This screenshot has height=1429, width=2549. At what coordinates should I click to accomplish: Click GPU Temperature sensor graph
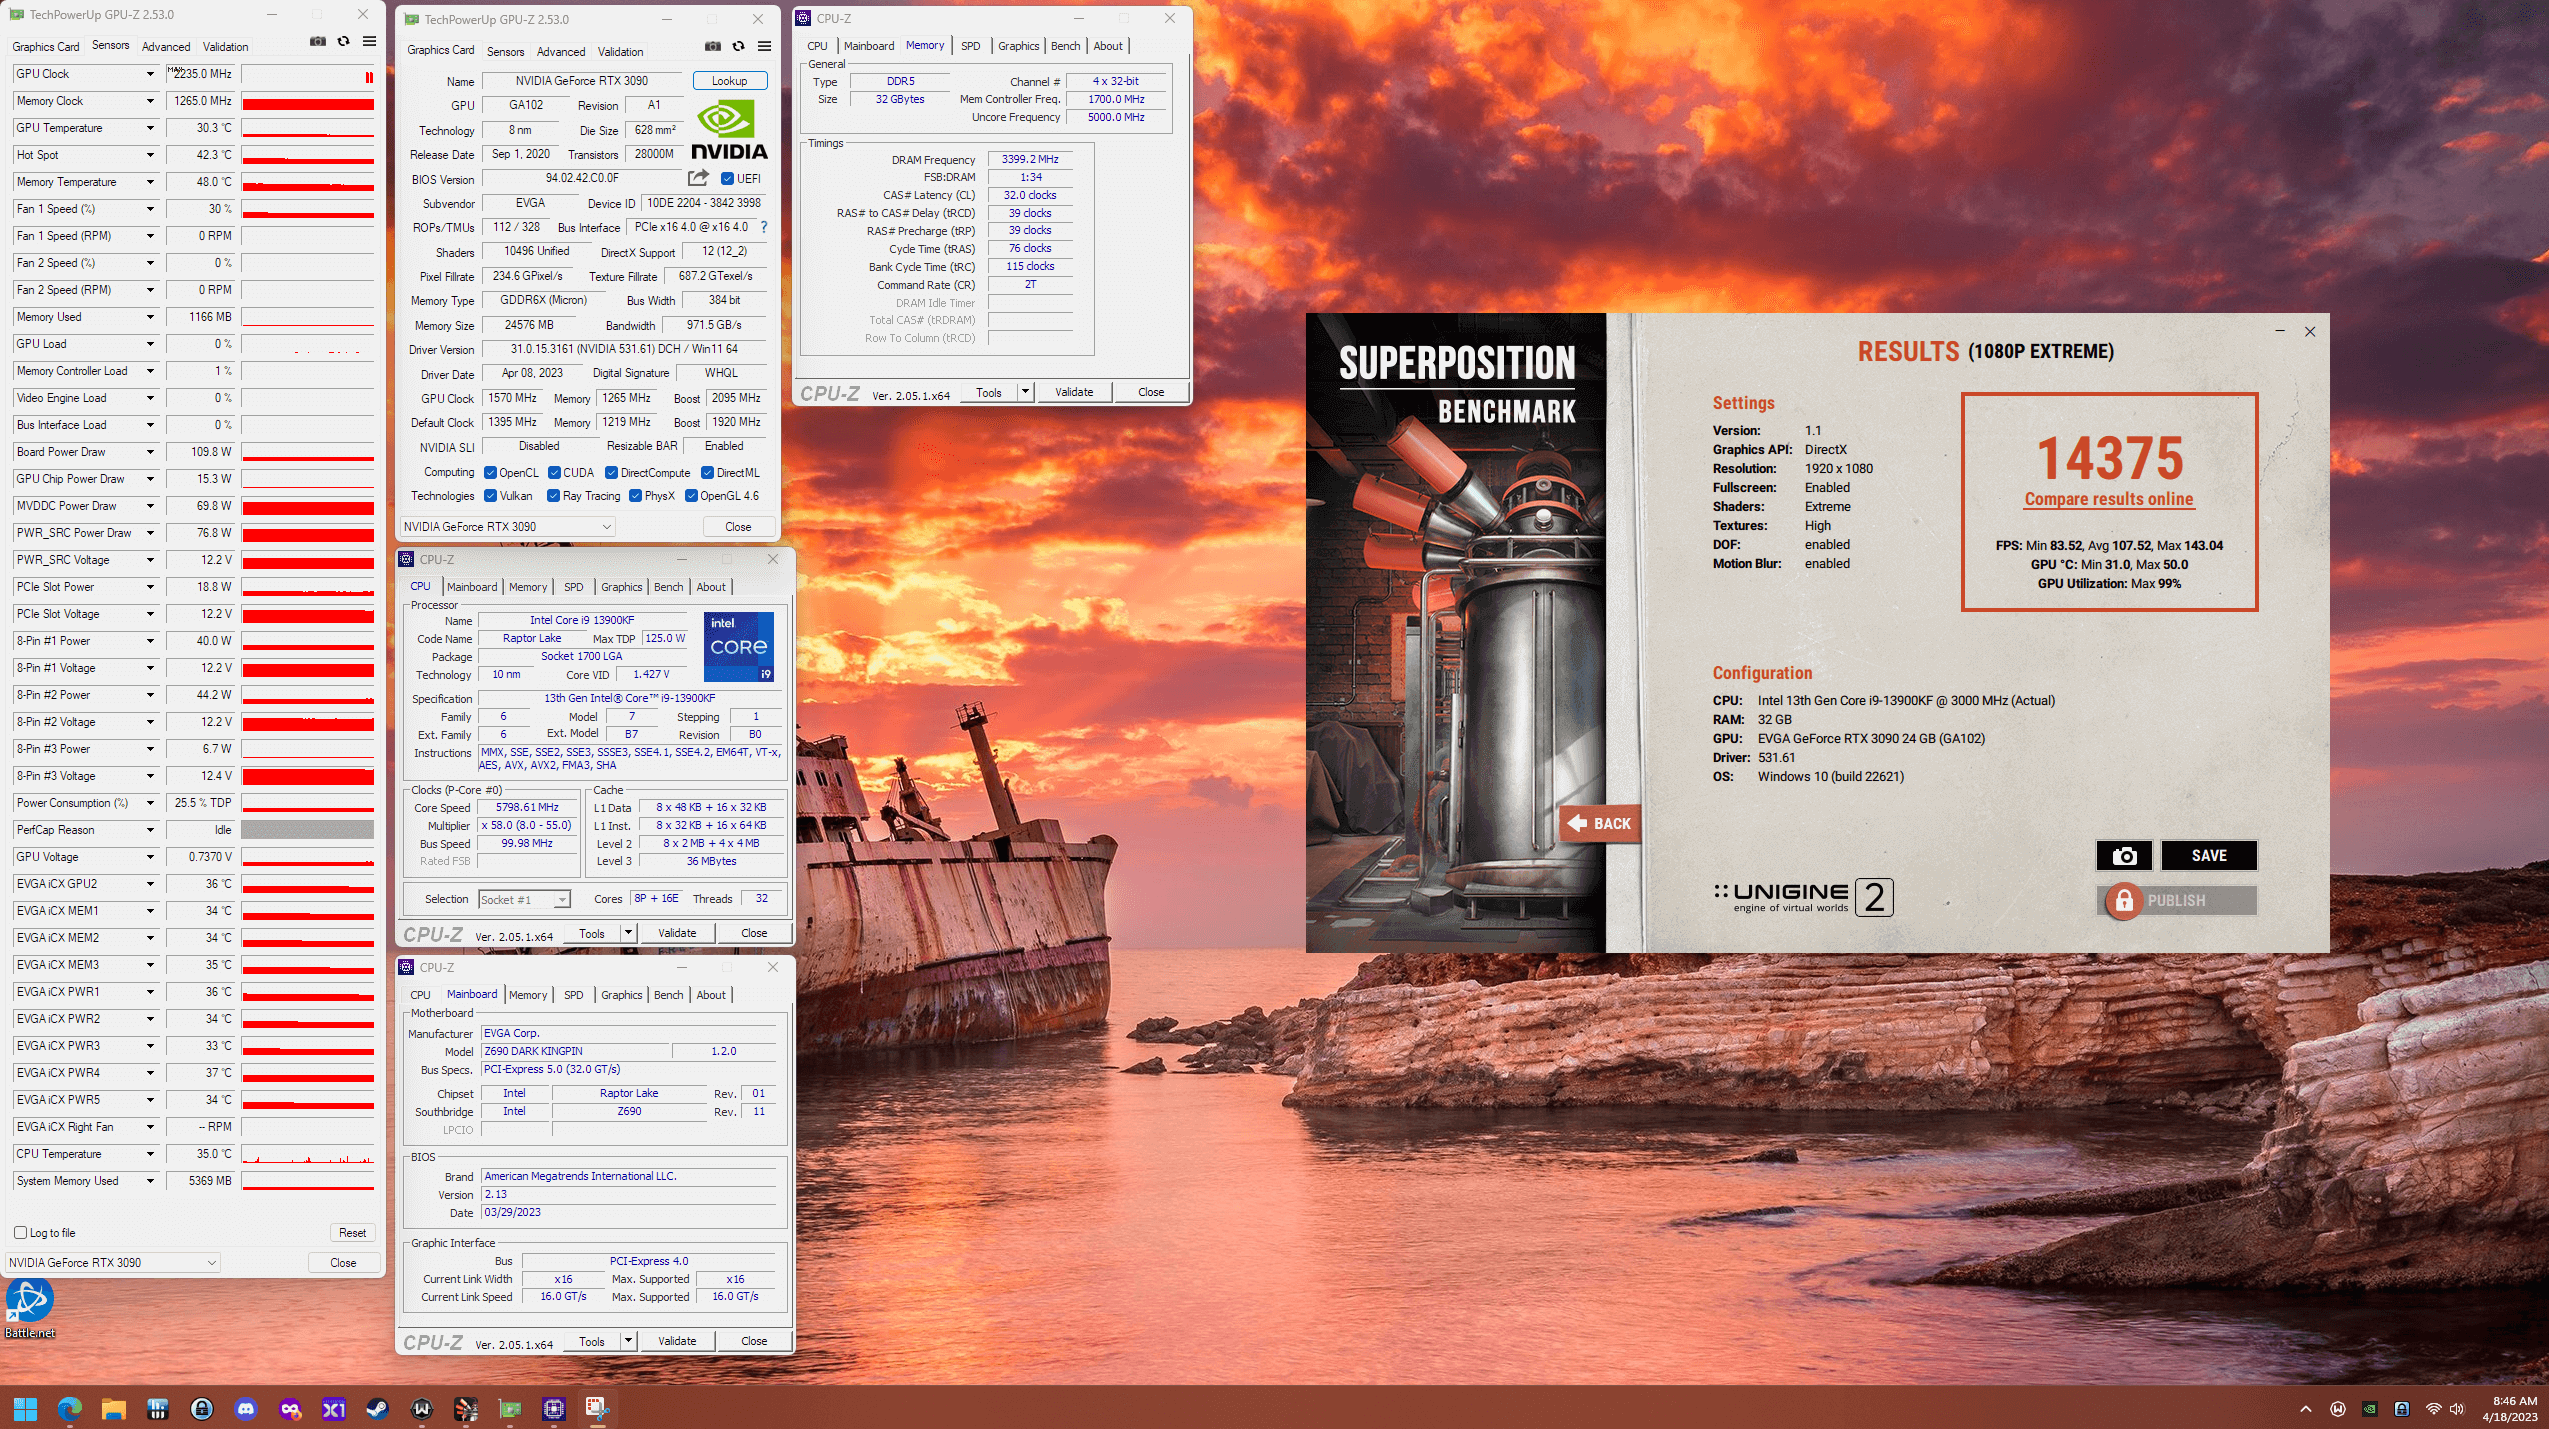click(x=308, y=128)
